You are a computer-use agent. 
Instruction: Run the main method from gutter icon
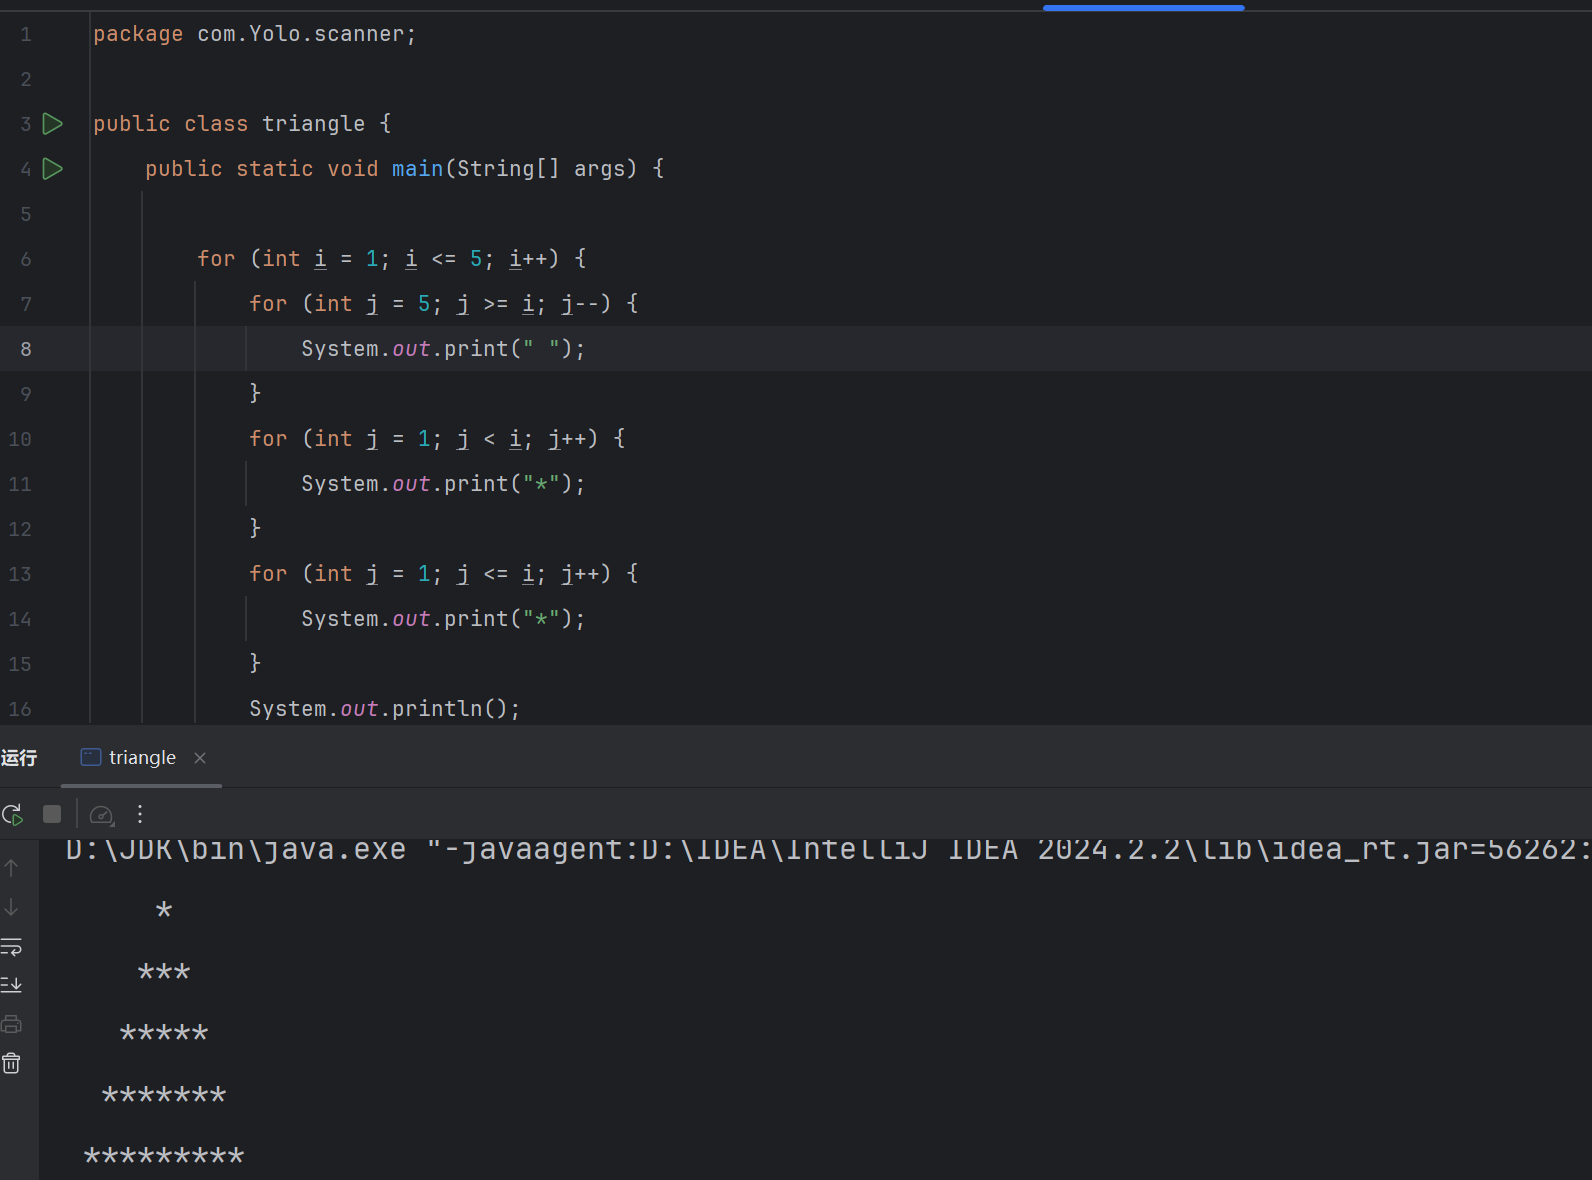tap(53, 169)
